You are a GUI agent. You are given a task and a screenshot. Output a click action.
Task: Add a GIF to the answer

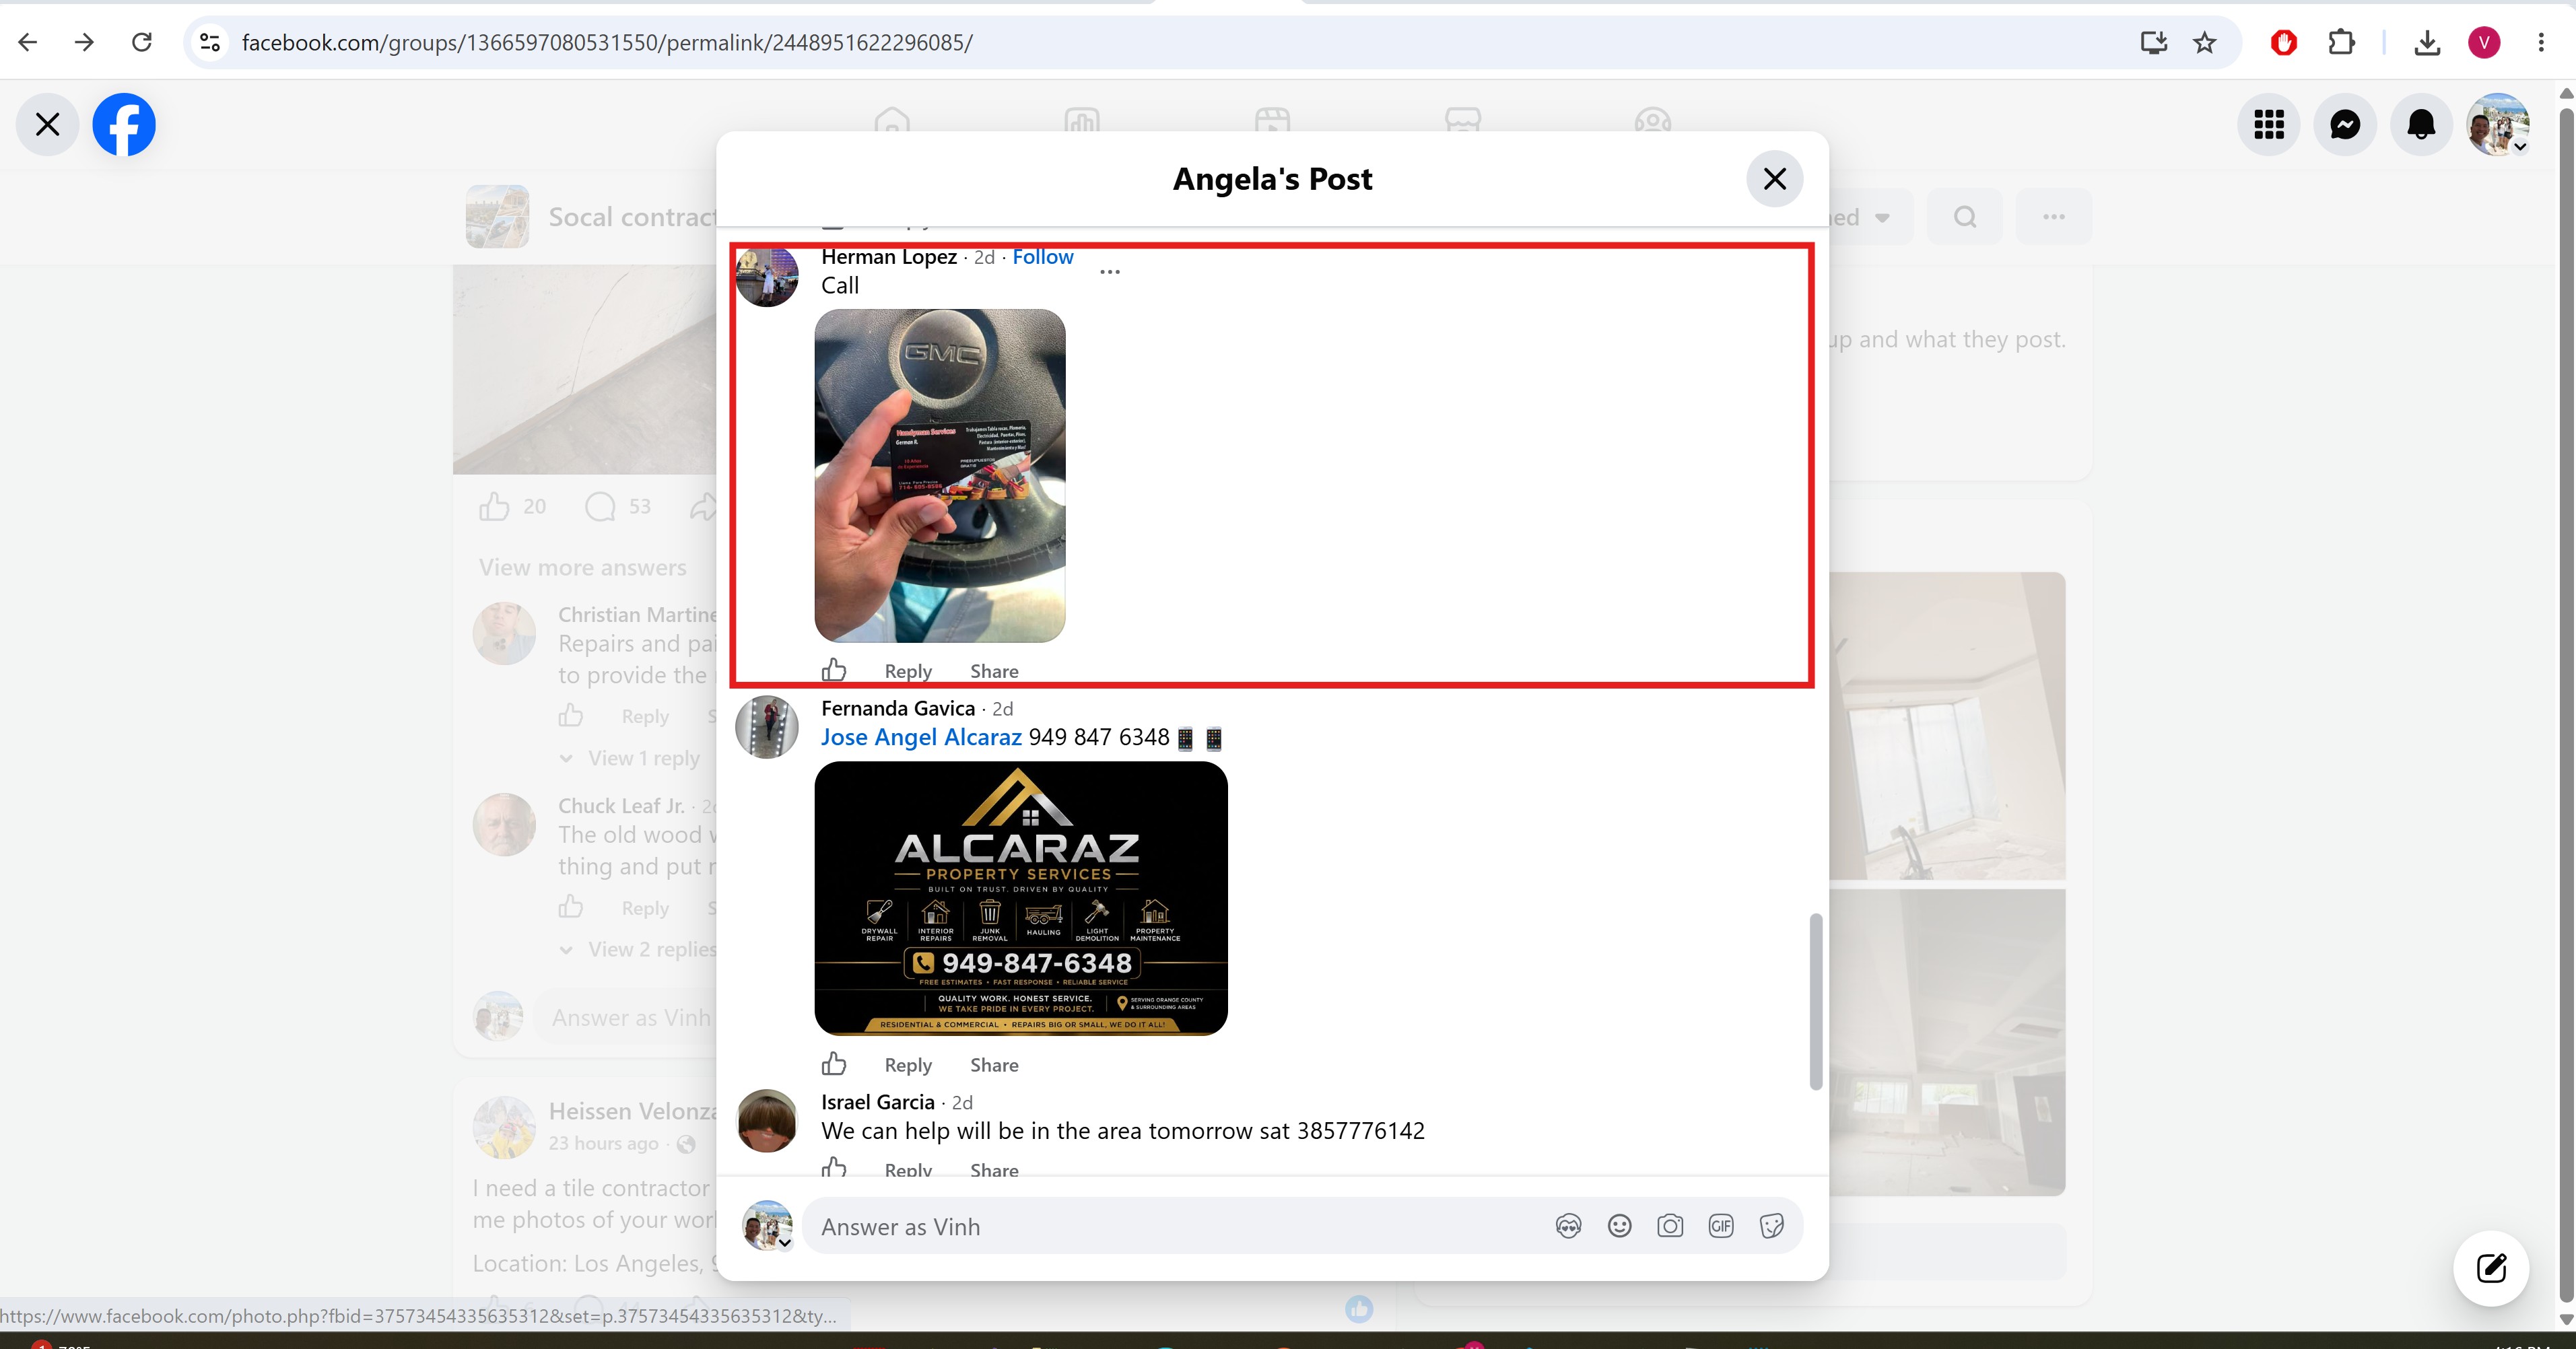click(x=1721, y=1227)
